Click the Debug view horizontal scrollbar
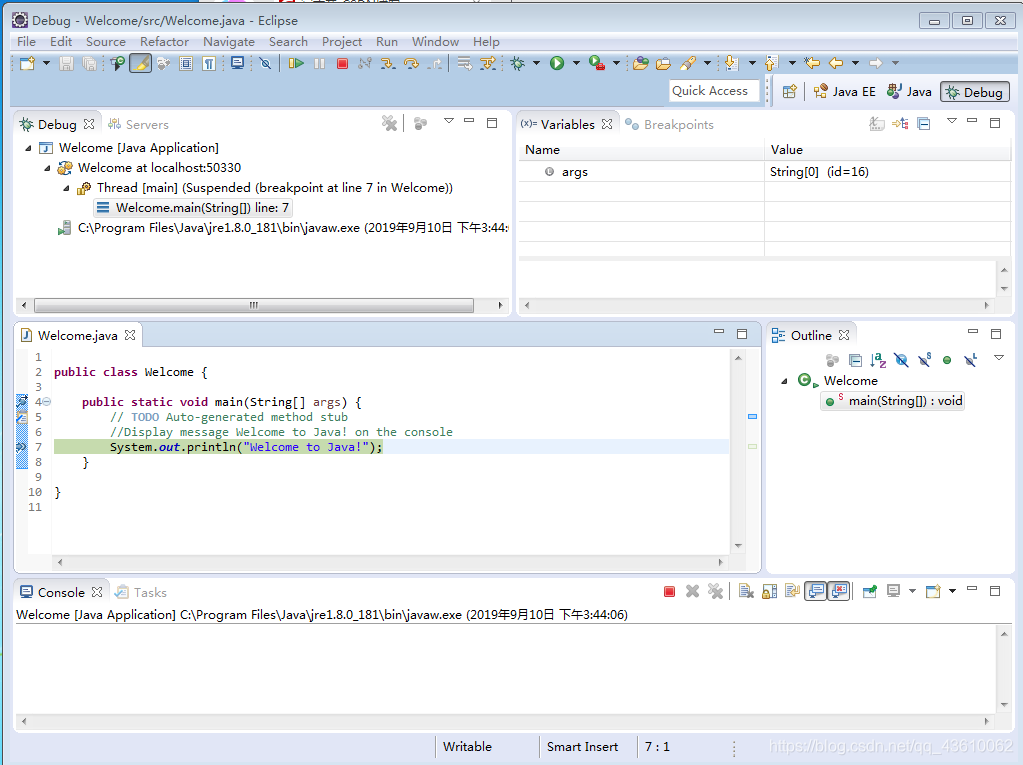The width and height of the screenshot is (1023, 765). click(x=254, y=305)
